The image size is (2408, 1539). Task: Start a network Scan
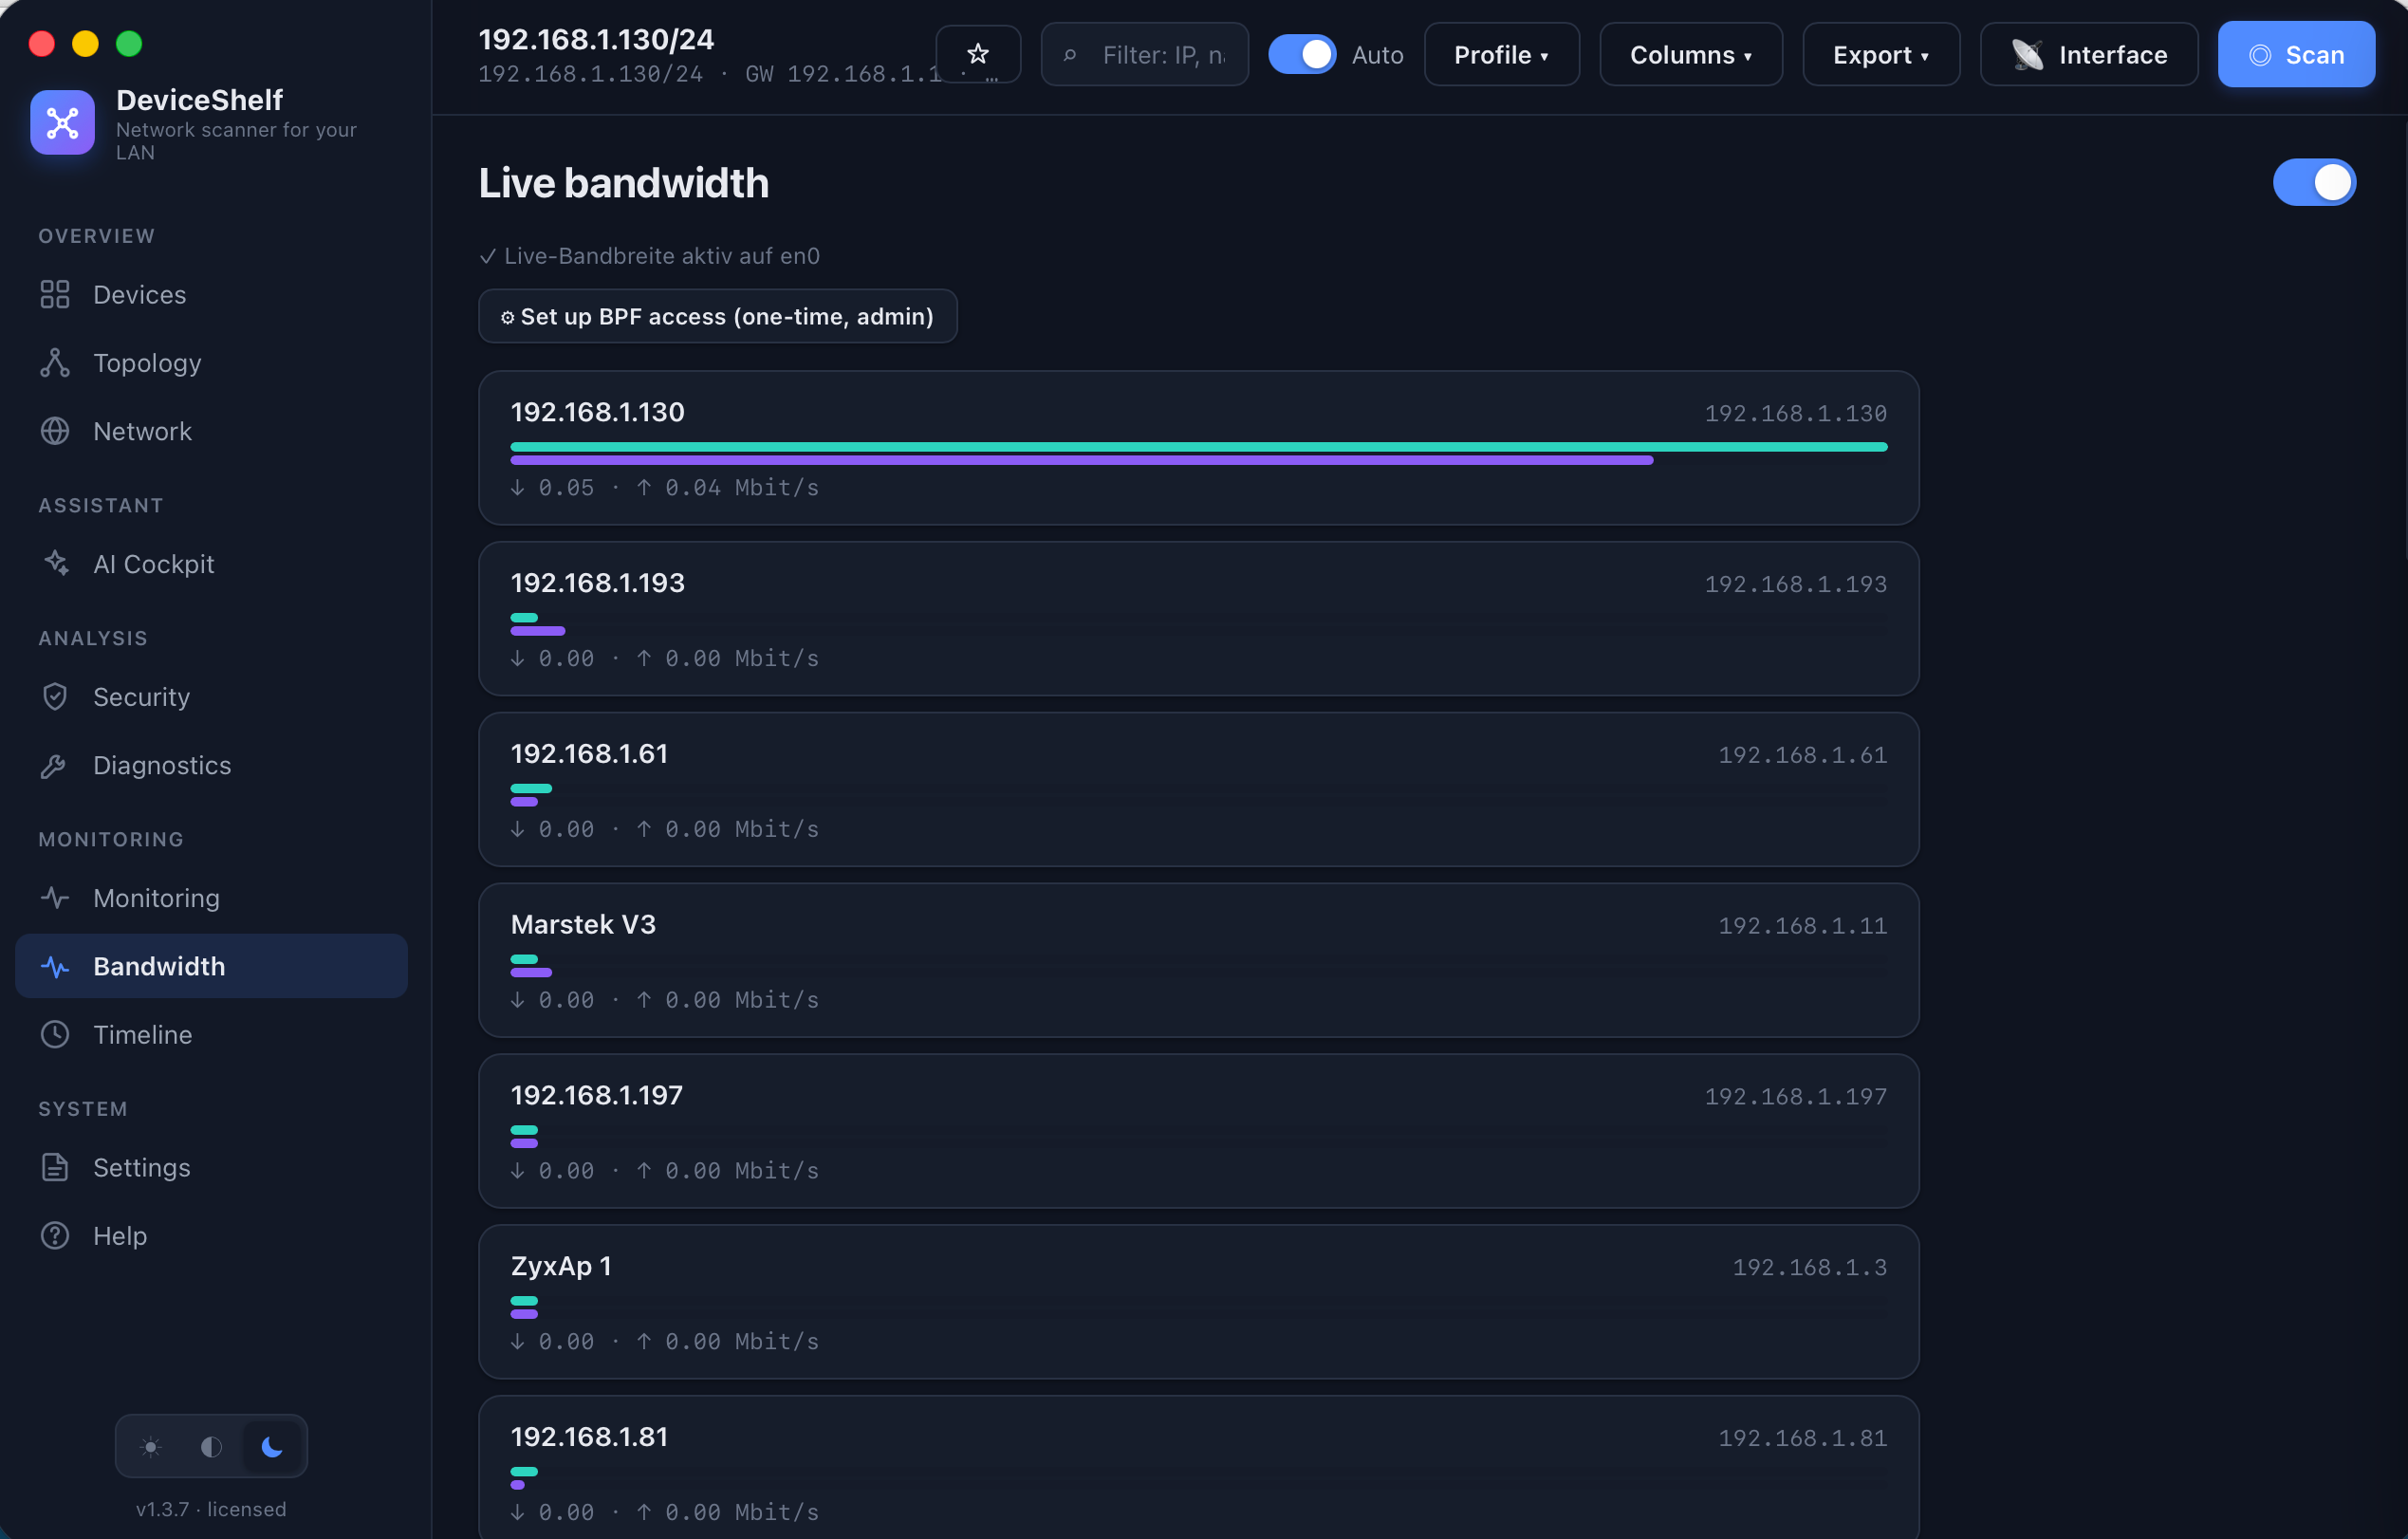(2296, 54)
